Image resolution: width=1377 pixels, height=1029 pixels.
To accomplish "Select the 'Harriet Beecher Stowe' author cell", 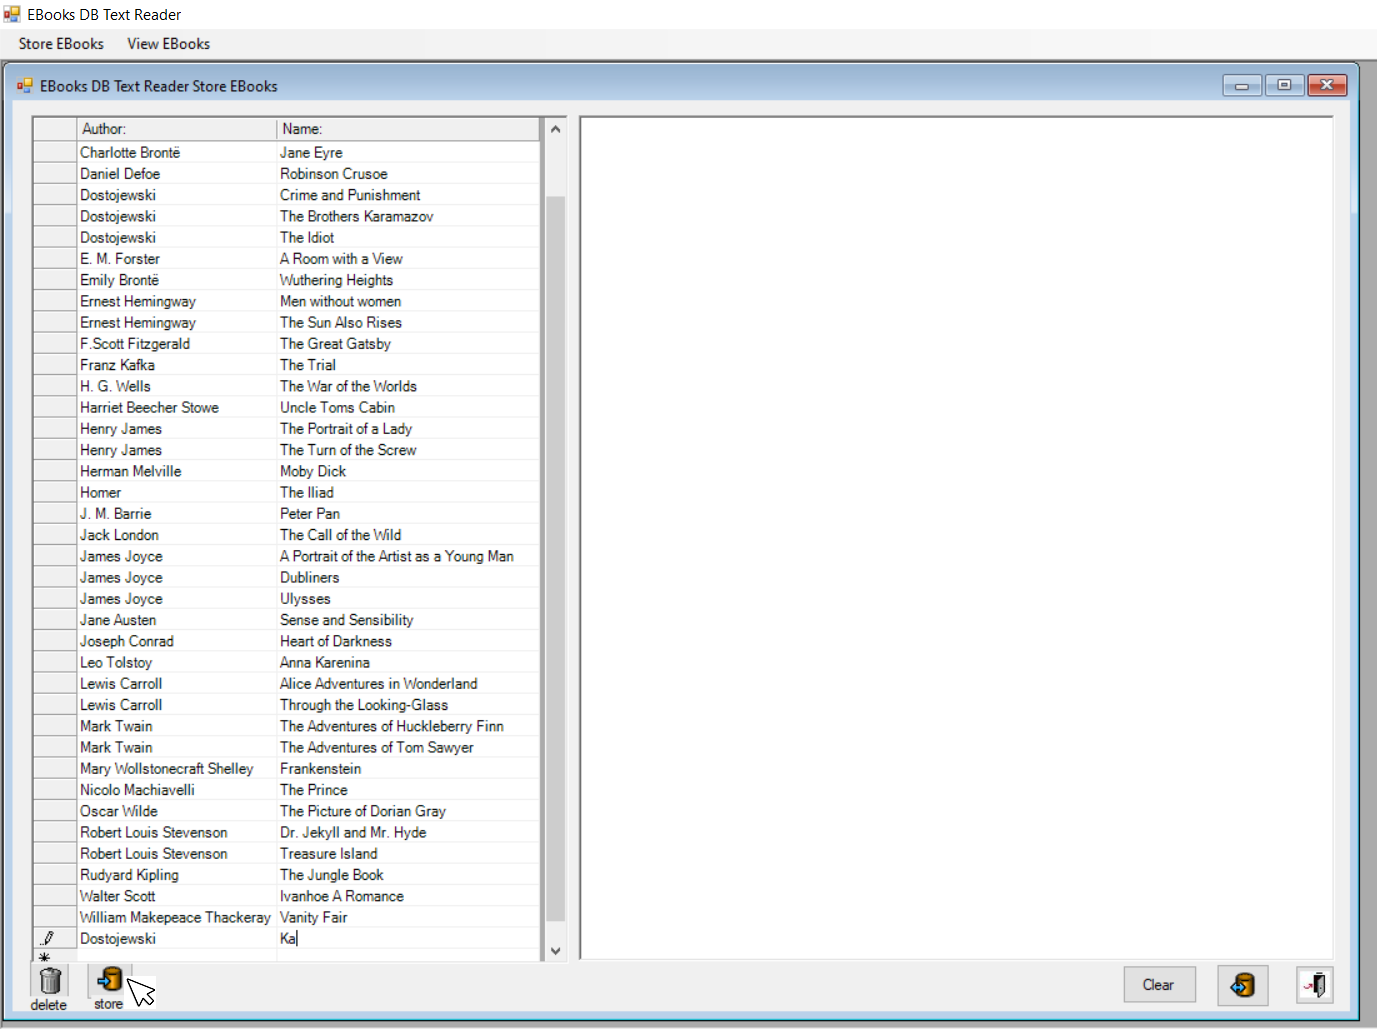I will coord(177,408).
